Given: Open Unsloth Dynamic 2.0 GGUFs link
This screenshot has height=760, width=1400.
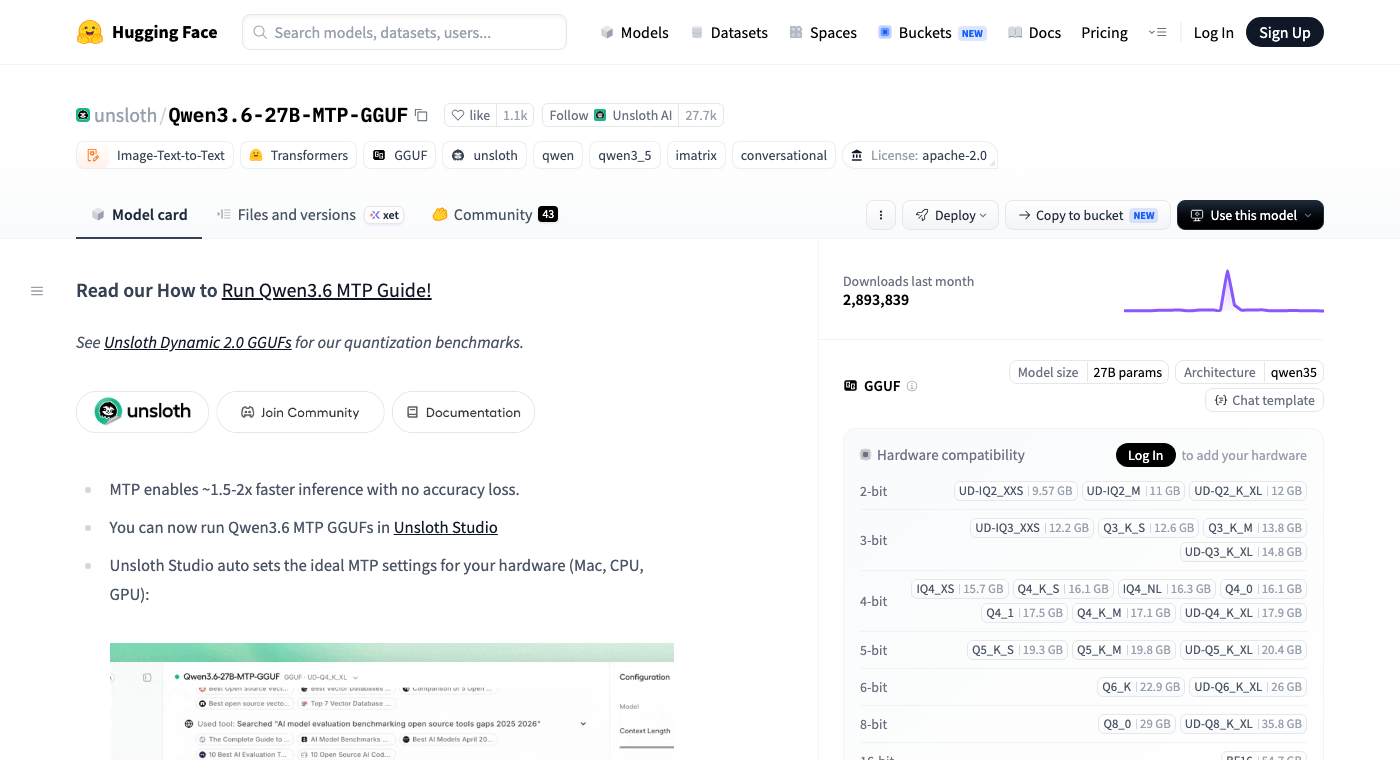Looking at the screenshot, I should [x=197, y=342].
